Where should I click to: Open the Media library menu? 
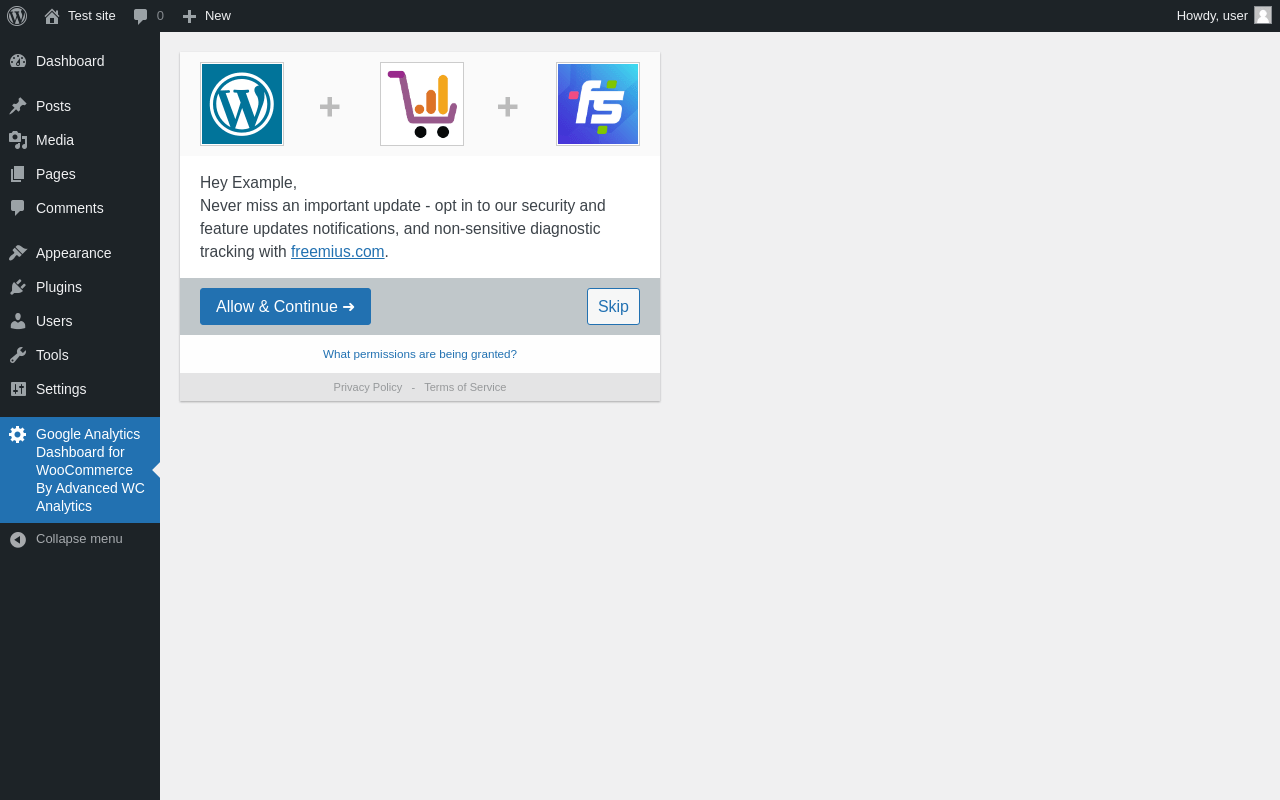80,140
